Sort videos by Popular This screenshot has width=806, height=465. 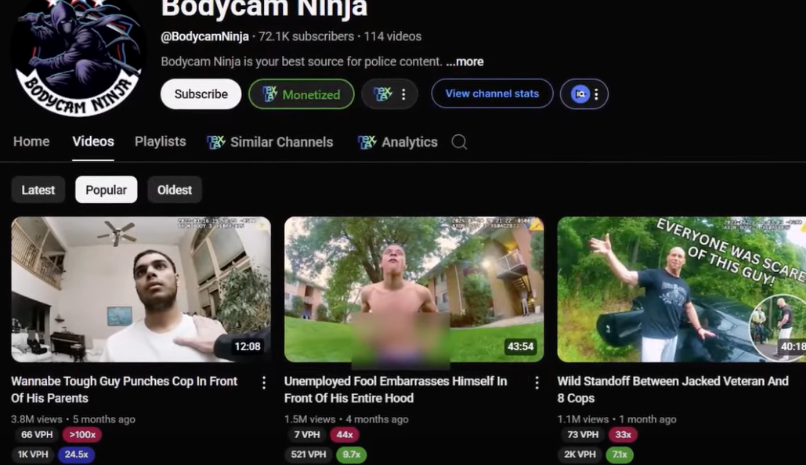tap(106, 190)
